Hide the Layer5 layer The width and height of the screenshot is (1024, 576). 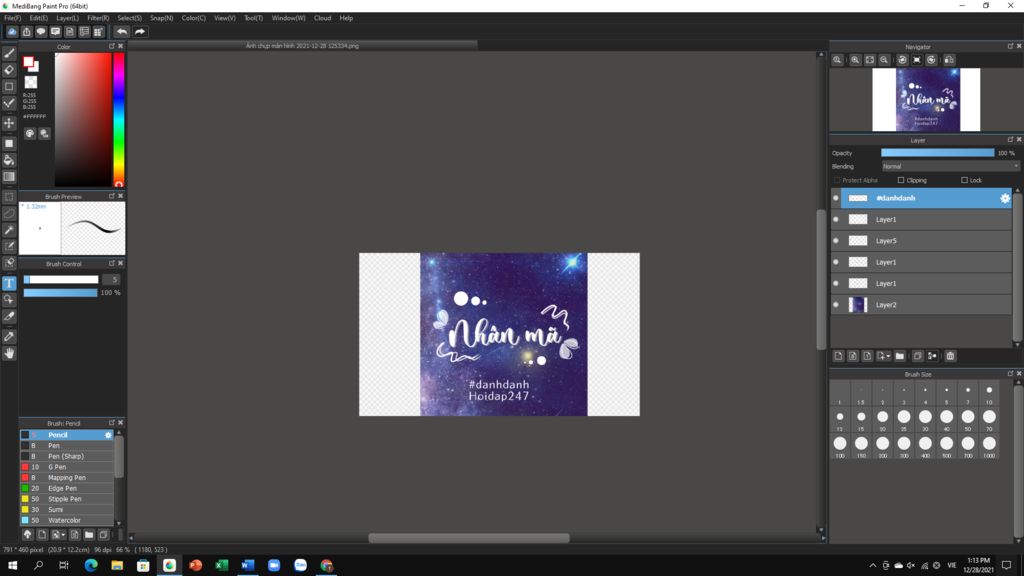pos(836,240)
